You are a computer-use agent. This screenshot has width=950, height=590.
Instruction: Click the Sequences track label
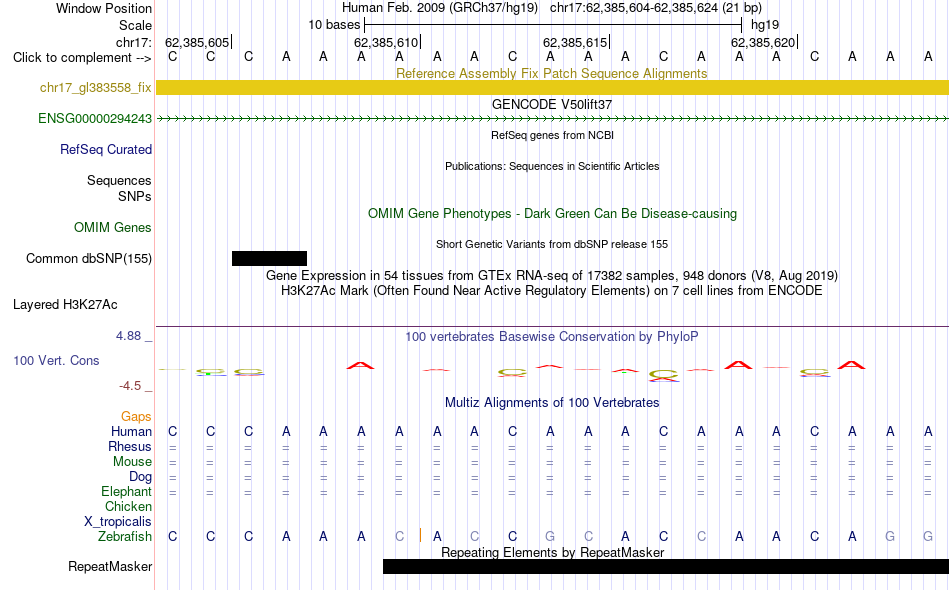tap(119, 181)
